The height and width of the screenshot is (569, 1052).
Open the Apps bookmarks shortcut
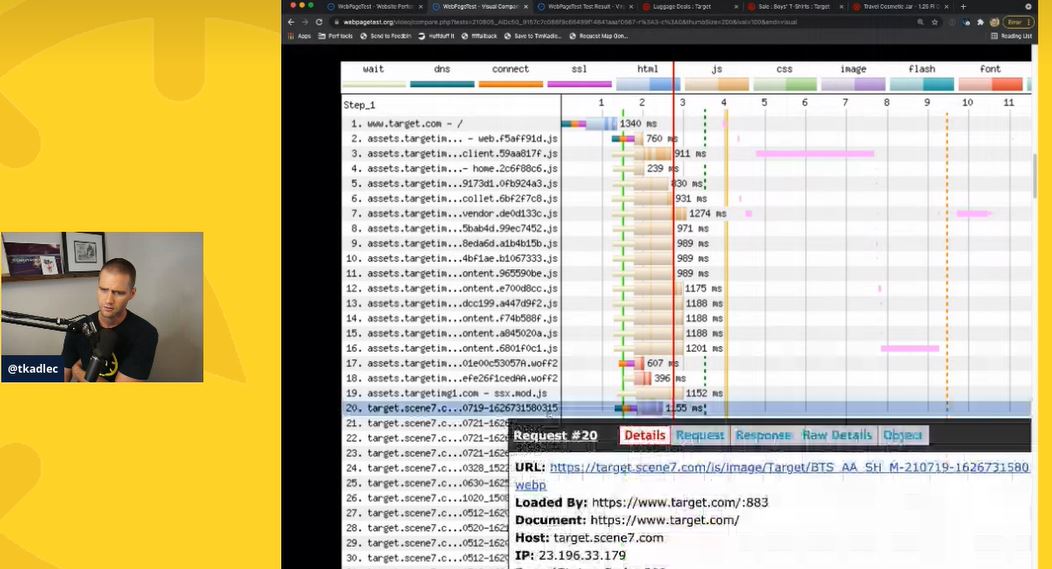[x=300, y=36]
